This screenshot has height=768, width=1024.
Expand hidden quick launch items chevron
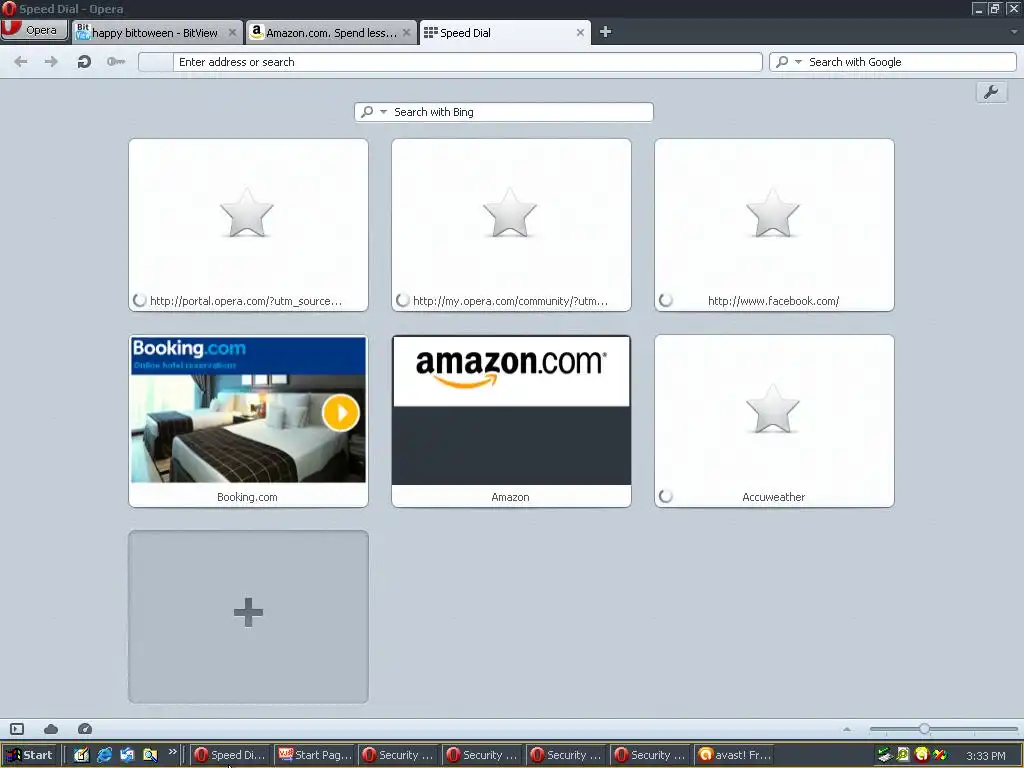click(172, 752)
